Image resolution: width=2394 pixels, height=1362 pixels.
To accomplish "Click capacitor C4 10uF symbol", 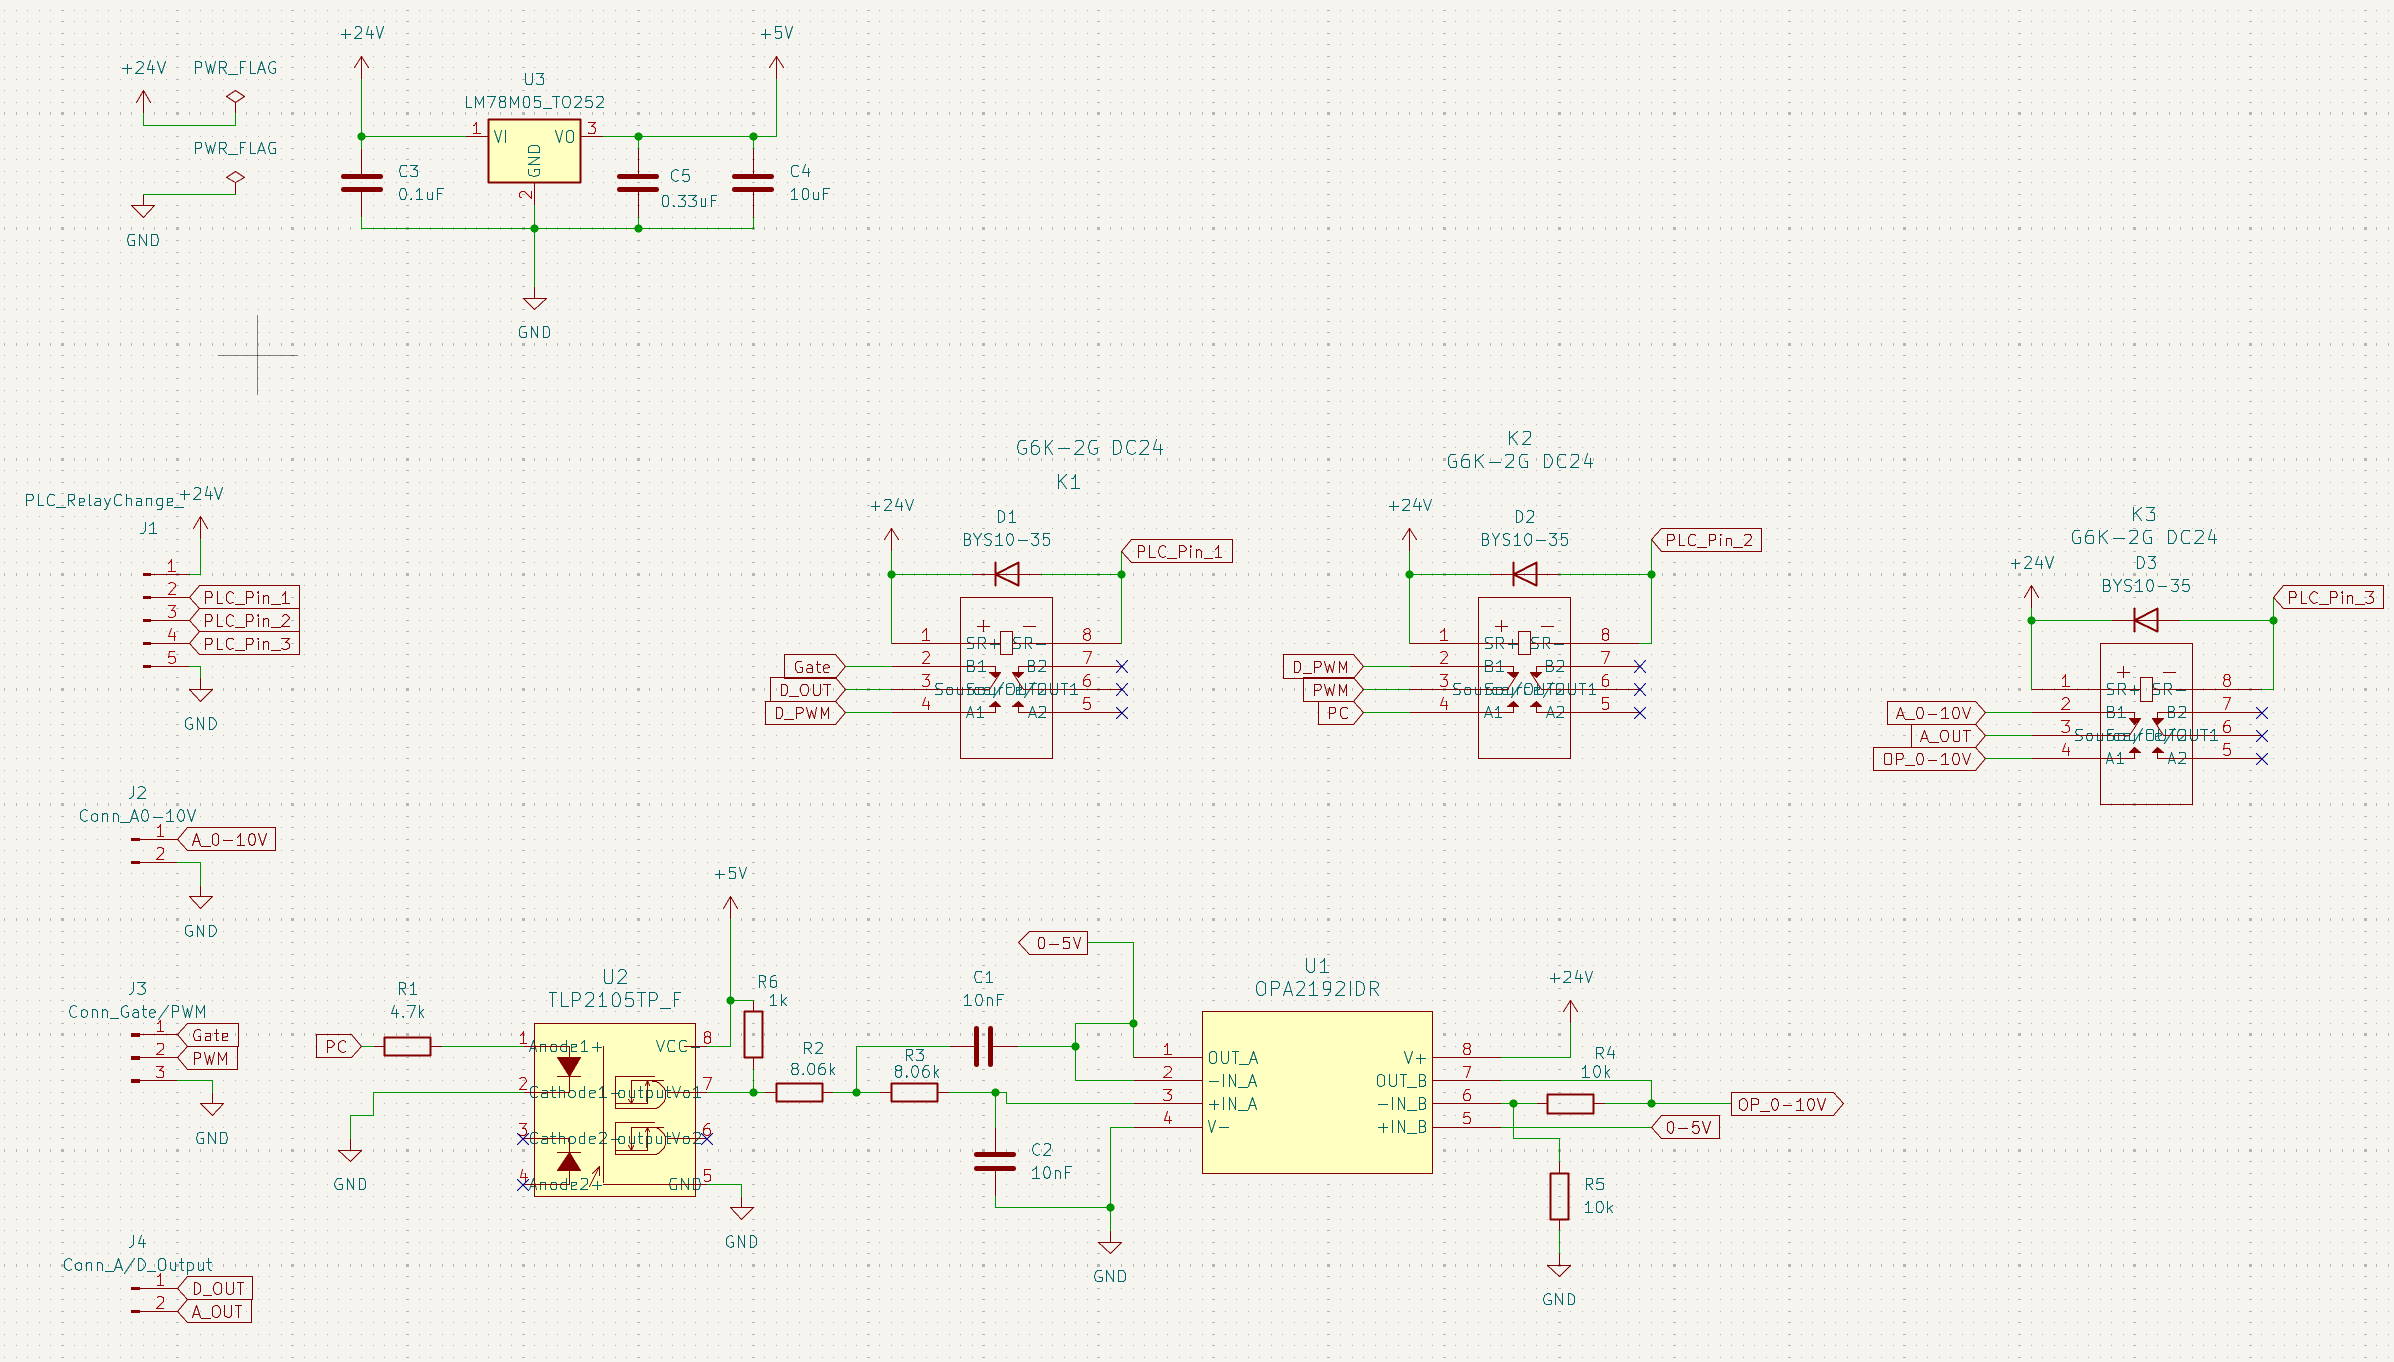I will (x=753, y=182).
